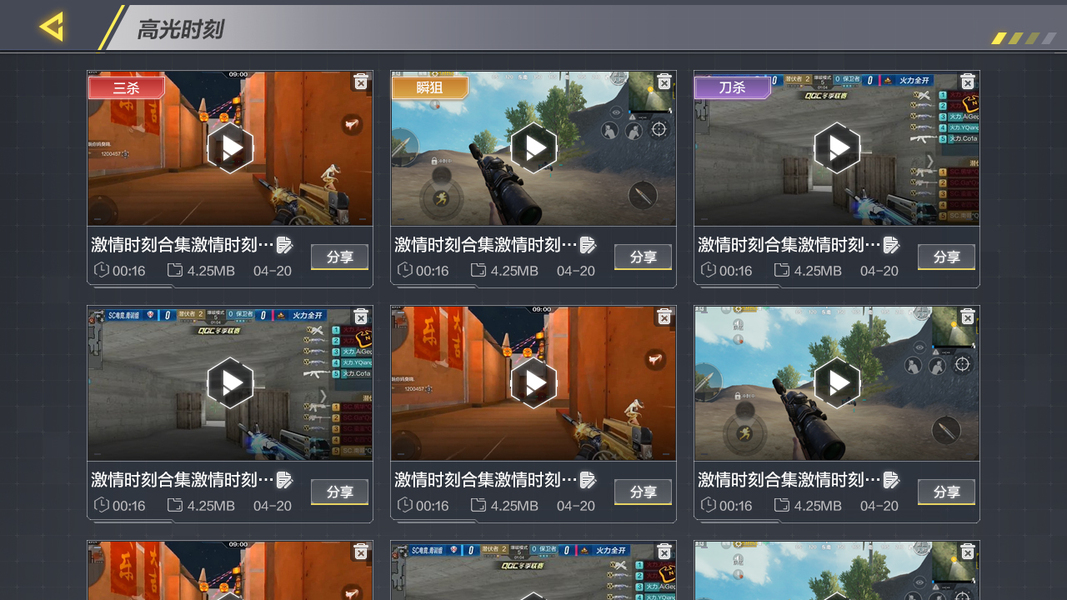The height and width of the screenshot is (600, 1067).
Task: Edit title of middle-row orange wall clip
Action: tap(588, 480)
